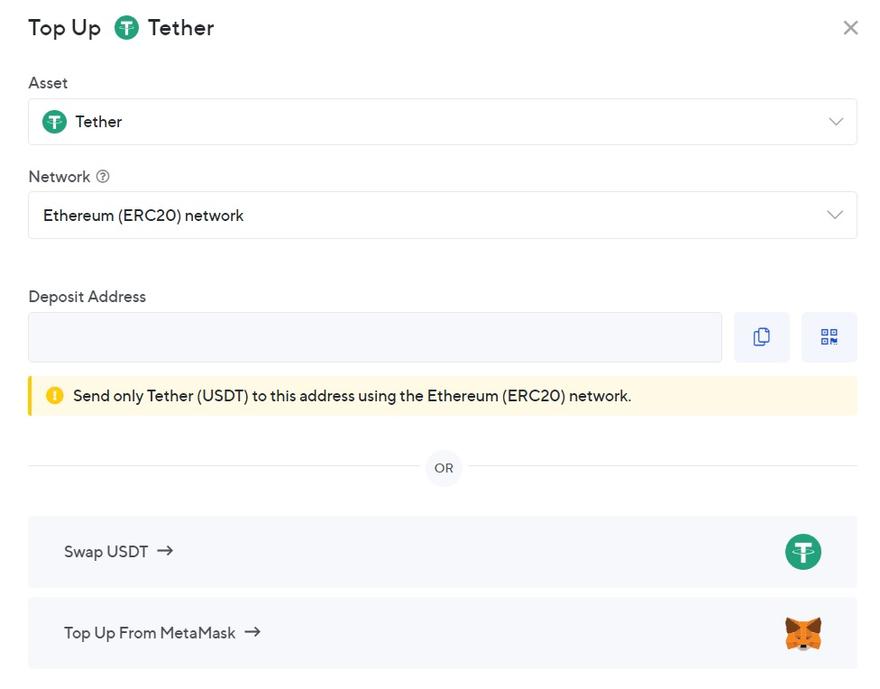Click the arrow beside Top Up From MetaMask
This screenshot has height=689, width=880.
[253, 632]
